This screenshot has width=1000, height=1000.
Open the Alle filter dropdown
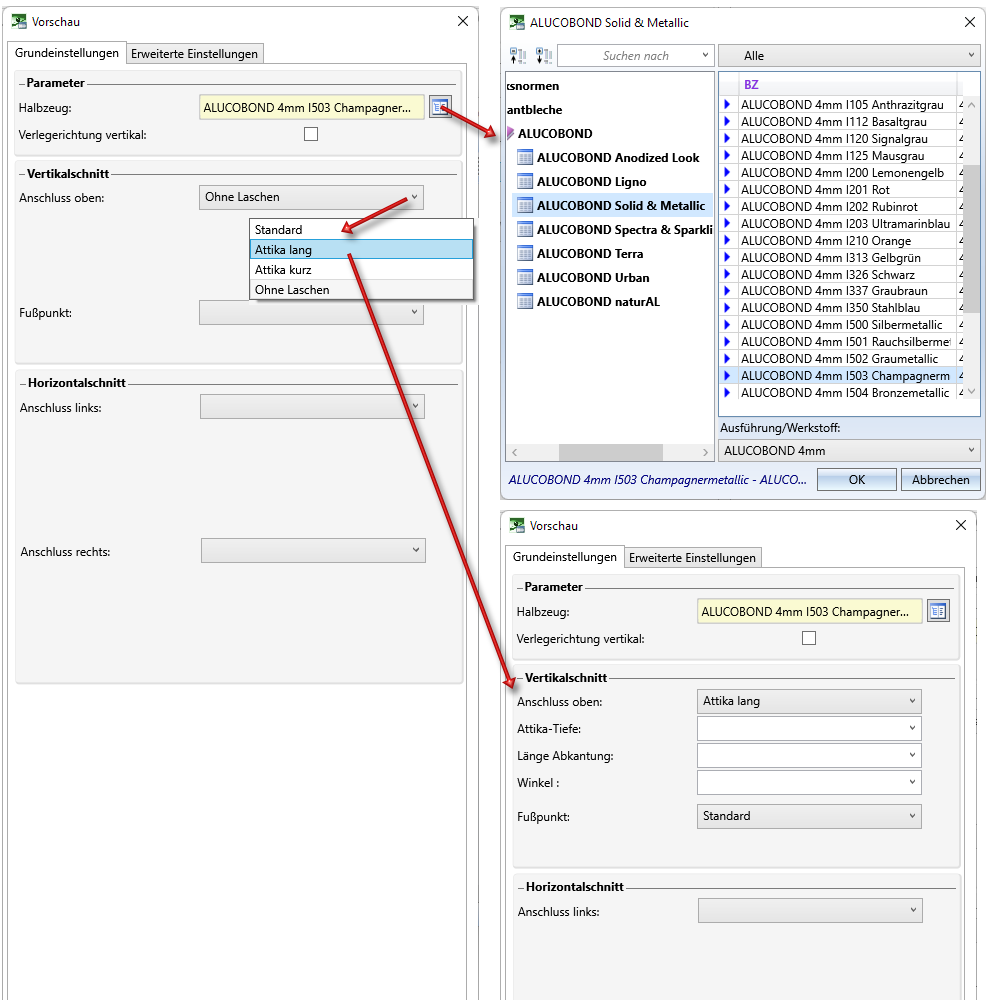[849, 55]
